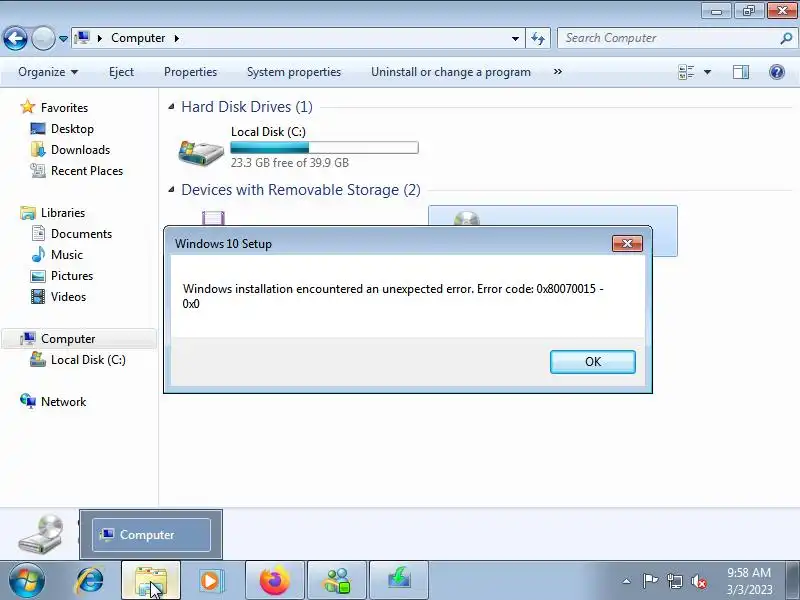Screen dimensions: 800x600
Task: Select the highlighted DVD drive item
Action: (553, 215)
